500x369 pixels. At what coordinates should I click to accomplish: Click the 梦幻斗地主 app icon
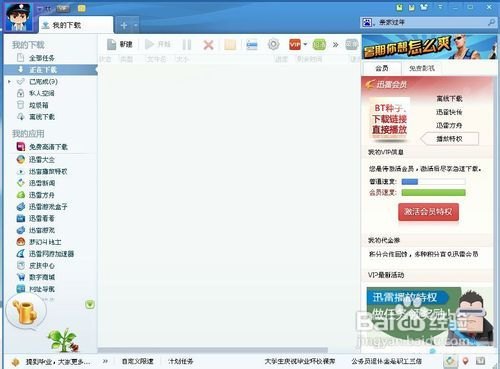[x=21, y=242]
